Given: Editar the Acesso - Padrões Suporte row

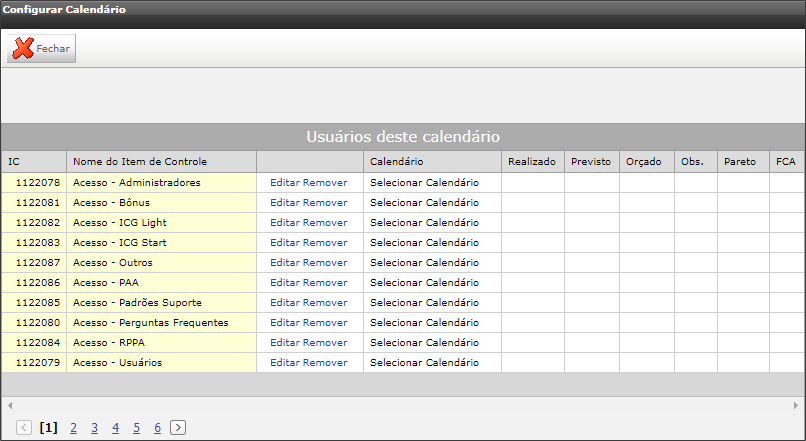Looking at the screenshot, I should [x=285, y=303].
